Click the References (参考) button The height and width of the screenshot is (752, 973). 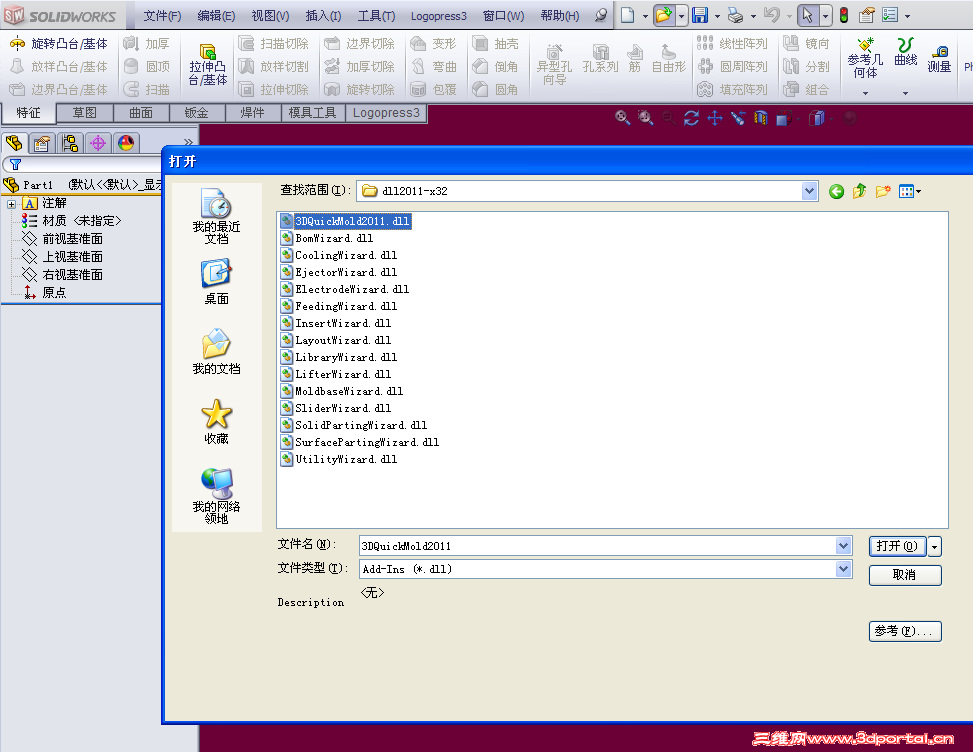905,632
